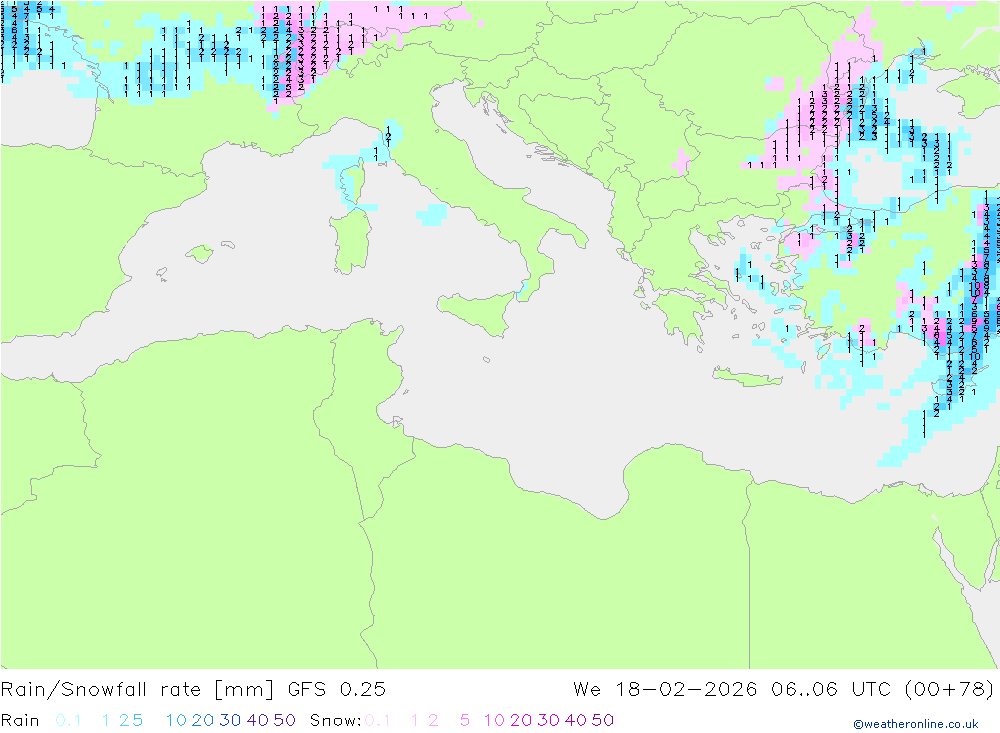Click the Rain legend value 0.1

(68, 720)
